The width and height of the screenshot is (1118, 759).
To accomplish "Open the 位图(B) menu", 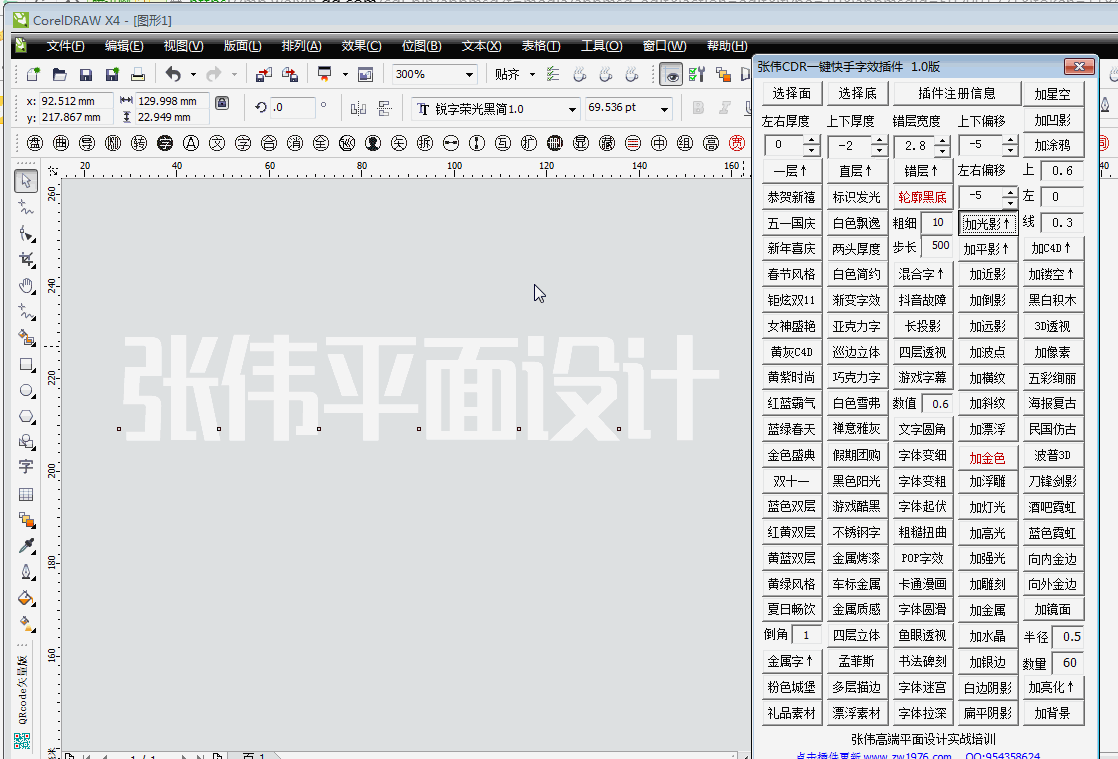I will [421, 46].
